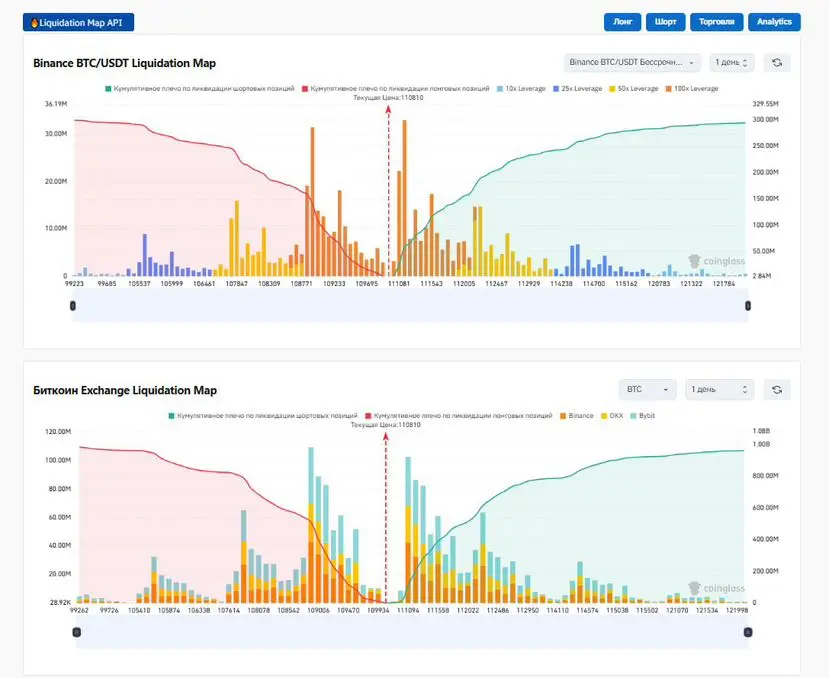Grab the left zoom slider handle under the top chart
Image resolution: width=829 pixels, height=678 pixels.
[73, 306]
